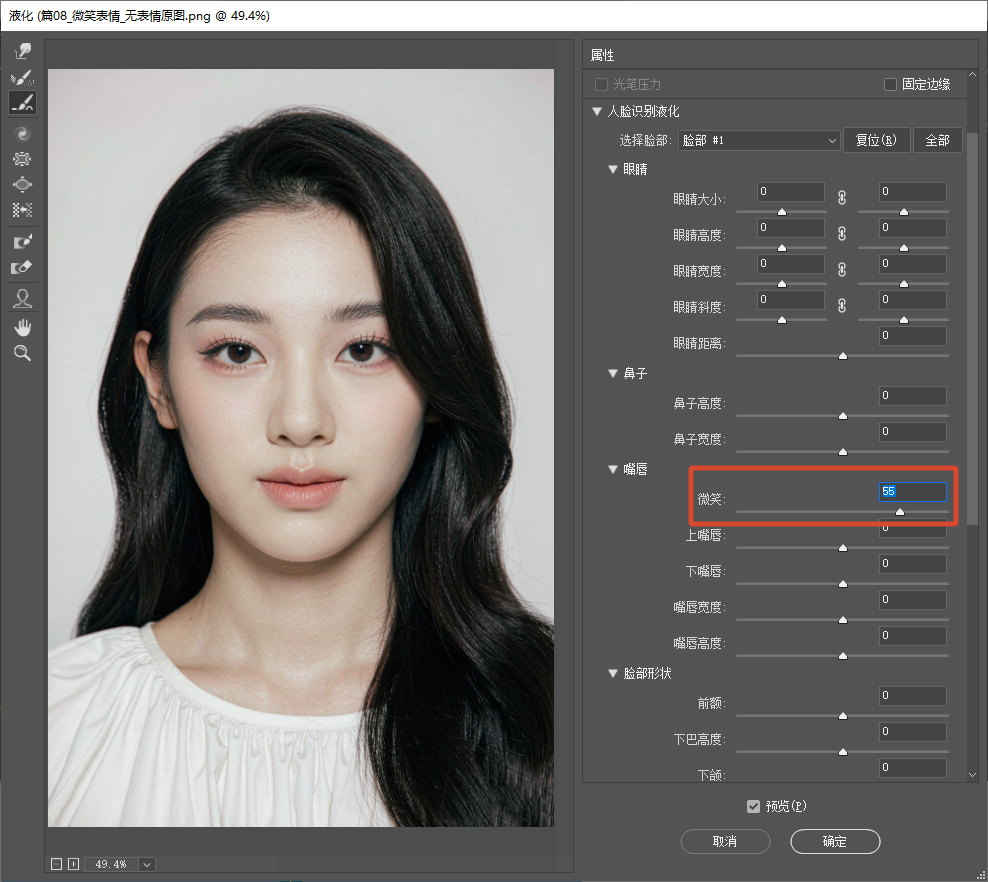Collapse the 鼻子 section
Image resolution: width=988 pixels, height=882 pixels.
(612, 373)
